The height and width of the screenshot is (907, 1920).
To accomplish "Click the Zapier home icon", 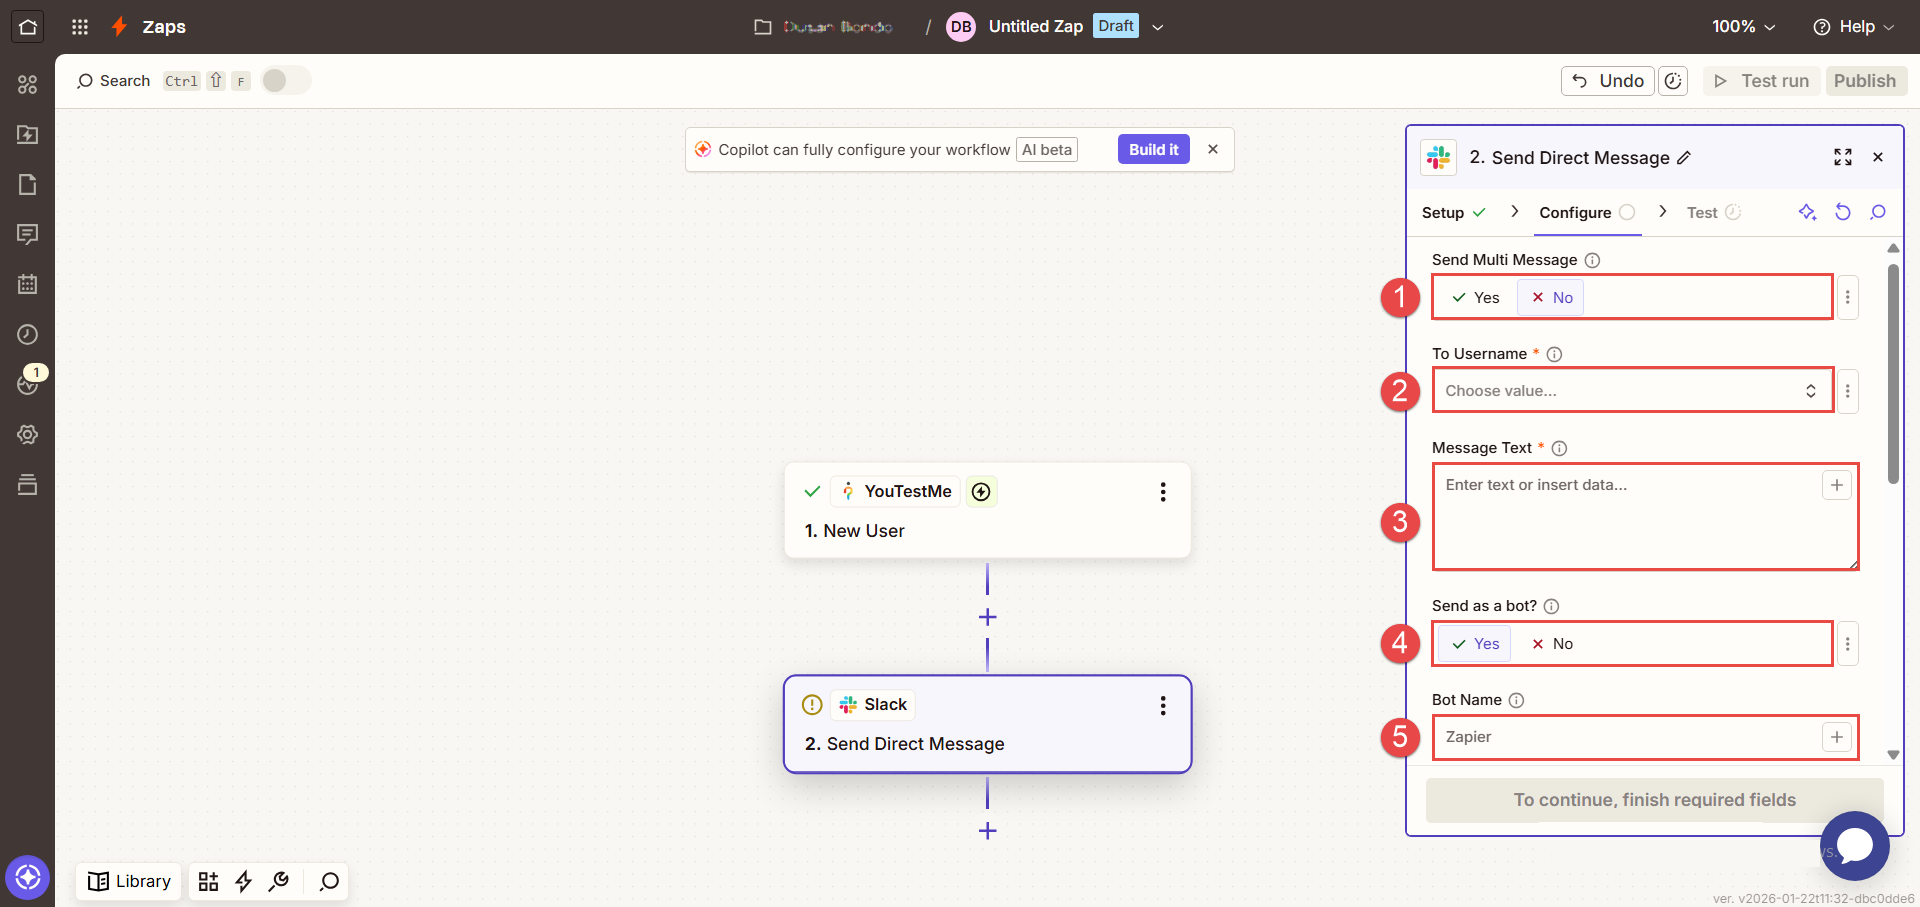I will pos(28,27).
